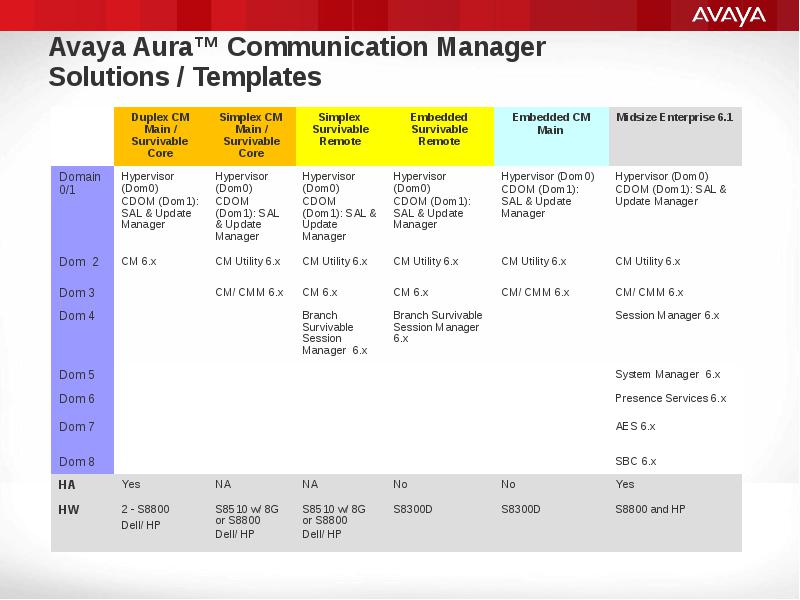800x600 pixels.
Task: Select the 'S8800 and HP' hardware cell
Action: 650,510
